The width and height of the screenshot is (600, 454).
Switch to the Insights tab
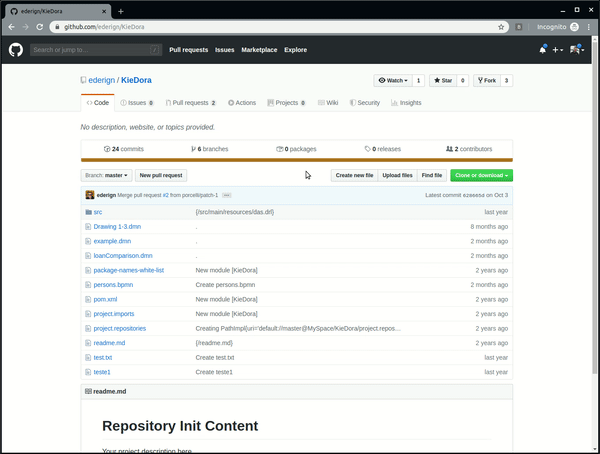pyautogui.click(x=406, y=103)
